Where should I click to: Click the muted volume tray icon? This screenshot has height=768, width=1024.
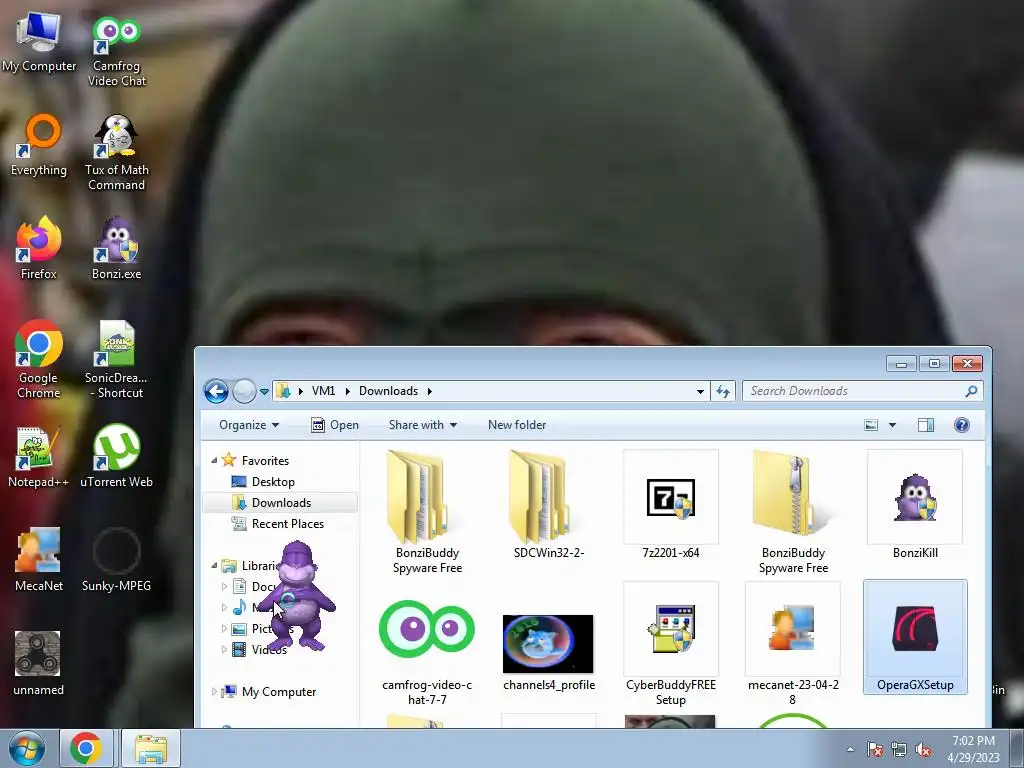coord(923,749)
